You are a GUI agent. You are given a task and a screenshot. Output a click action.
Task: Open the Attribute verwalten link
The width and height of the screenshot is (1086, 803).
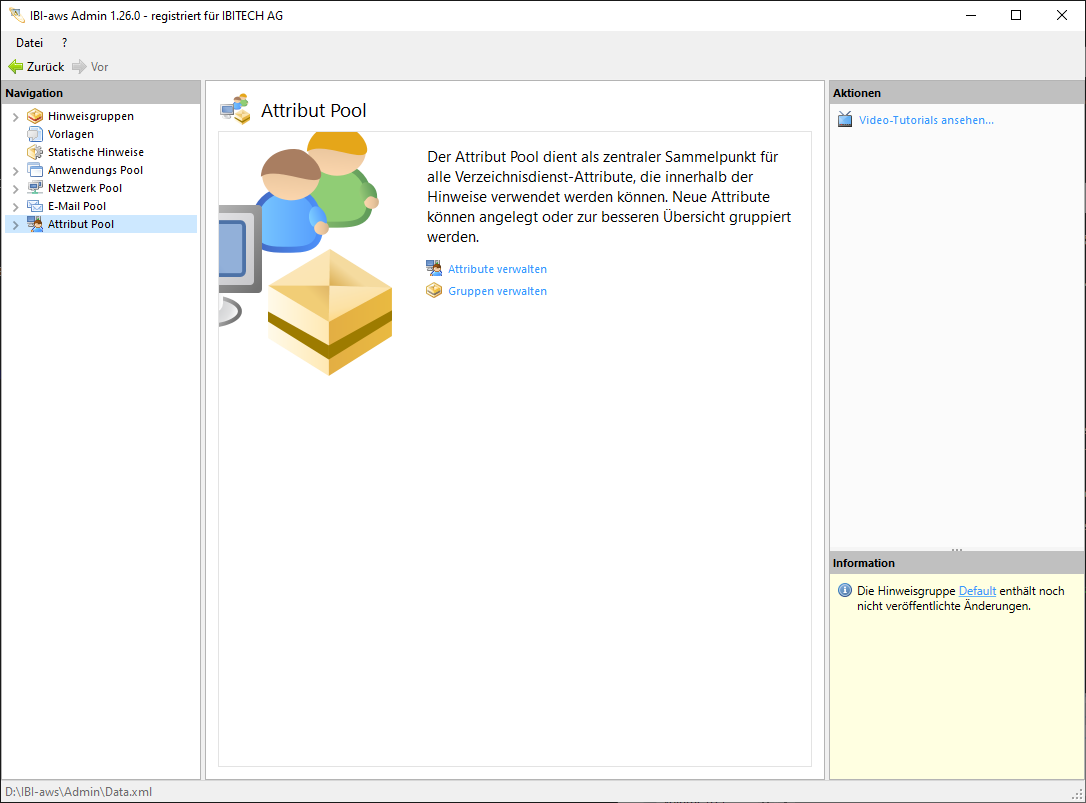tap(497, 269)
